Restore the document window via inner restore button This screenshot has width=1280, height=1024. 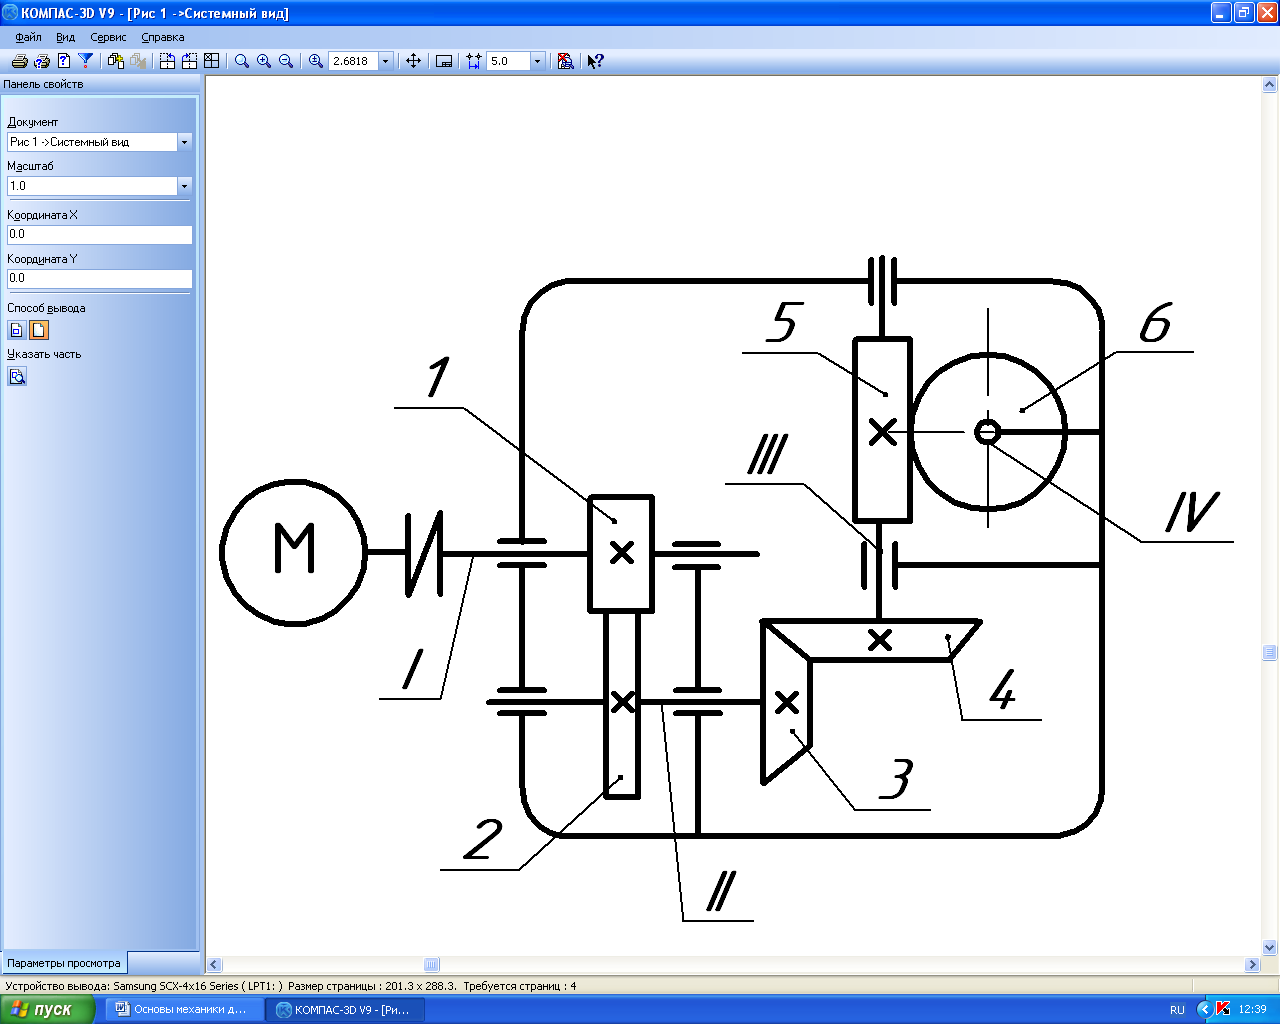click(1244, 13)
